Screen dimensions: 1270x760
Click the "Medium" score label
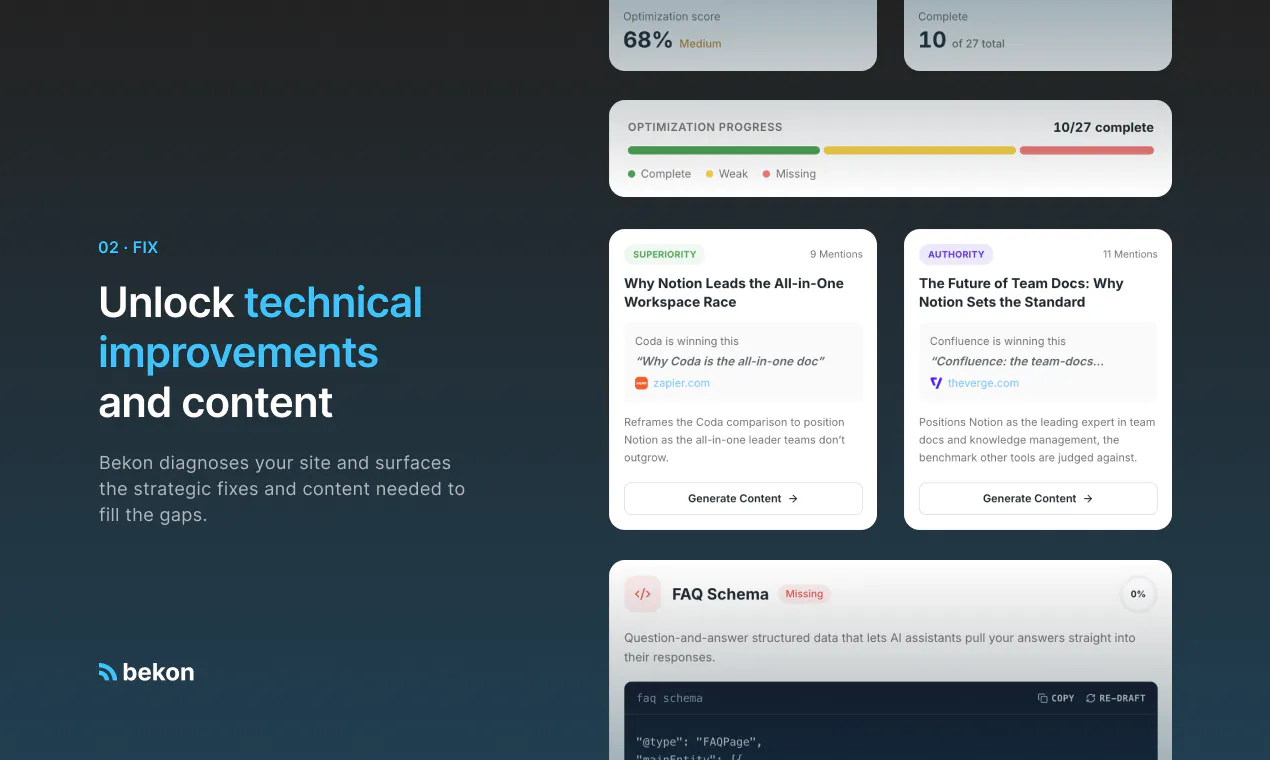(700, 44)
